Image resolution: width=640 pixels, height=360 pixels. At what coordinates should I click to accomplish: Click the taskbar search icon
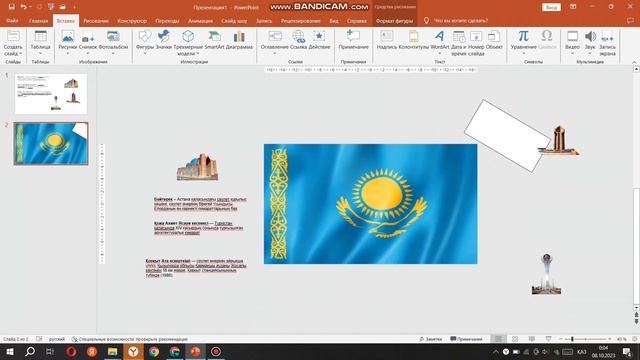tap(30, 351)
